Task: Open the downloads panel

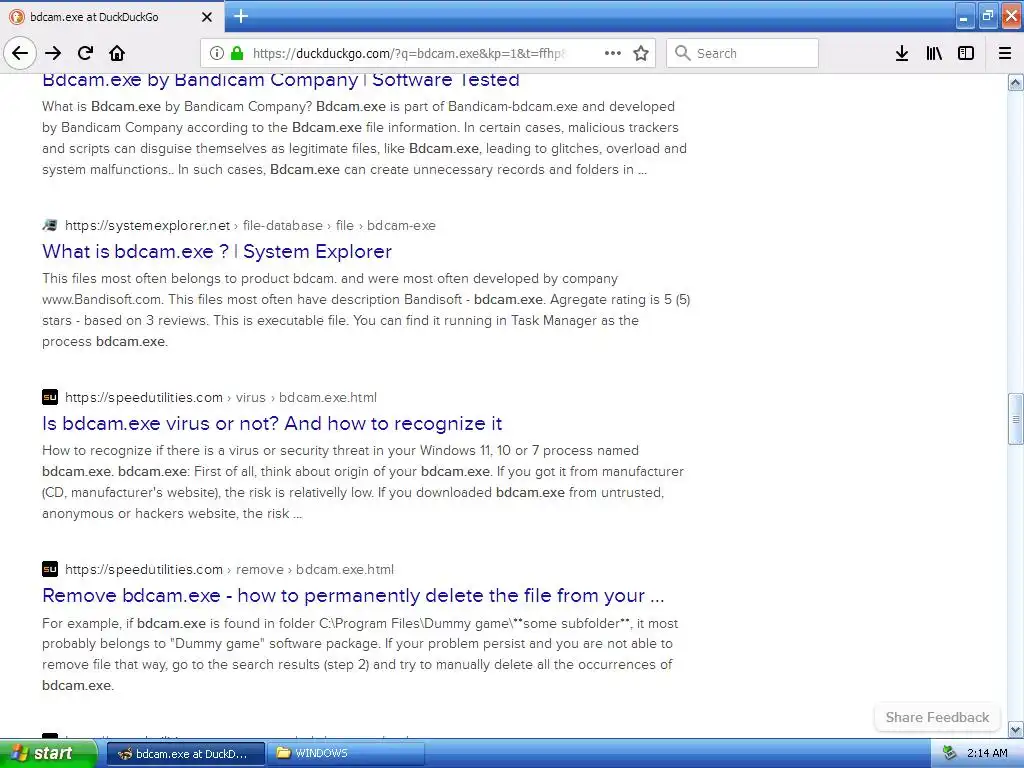Action: (x=902, y=54)
